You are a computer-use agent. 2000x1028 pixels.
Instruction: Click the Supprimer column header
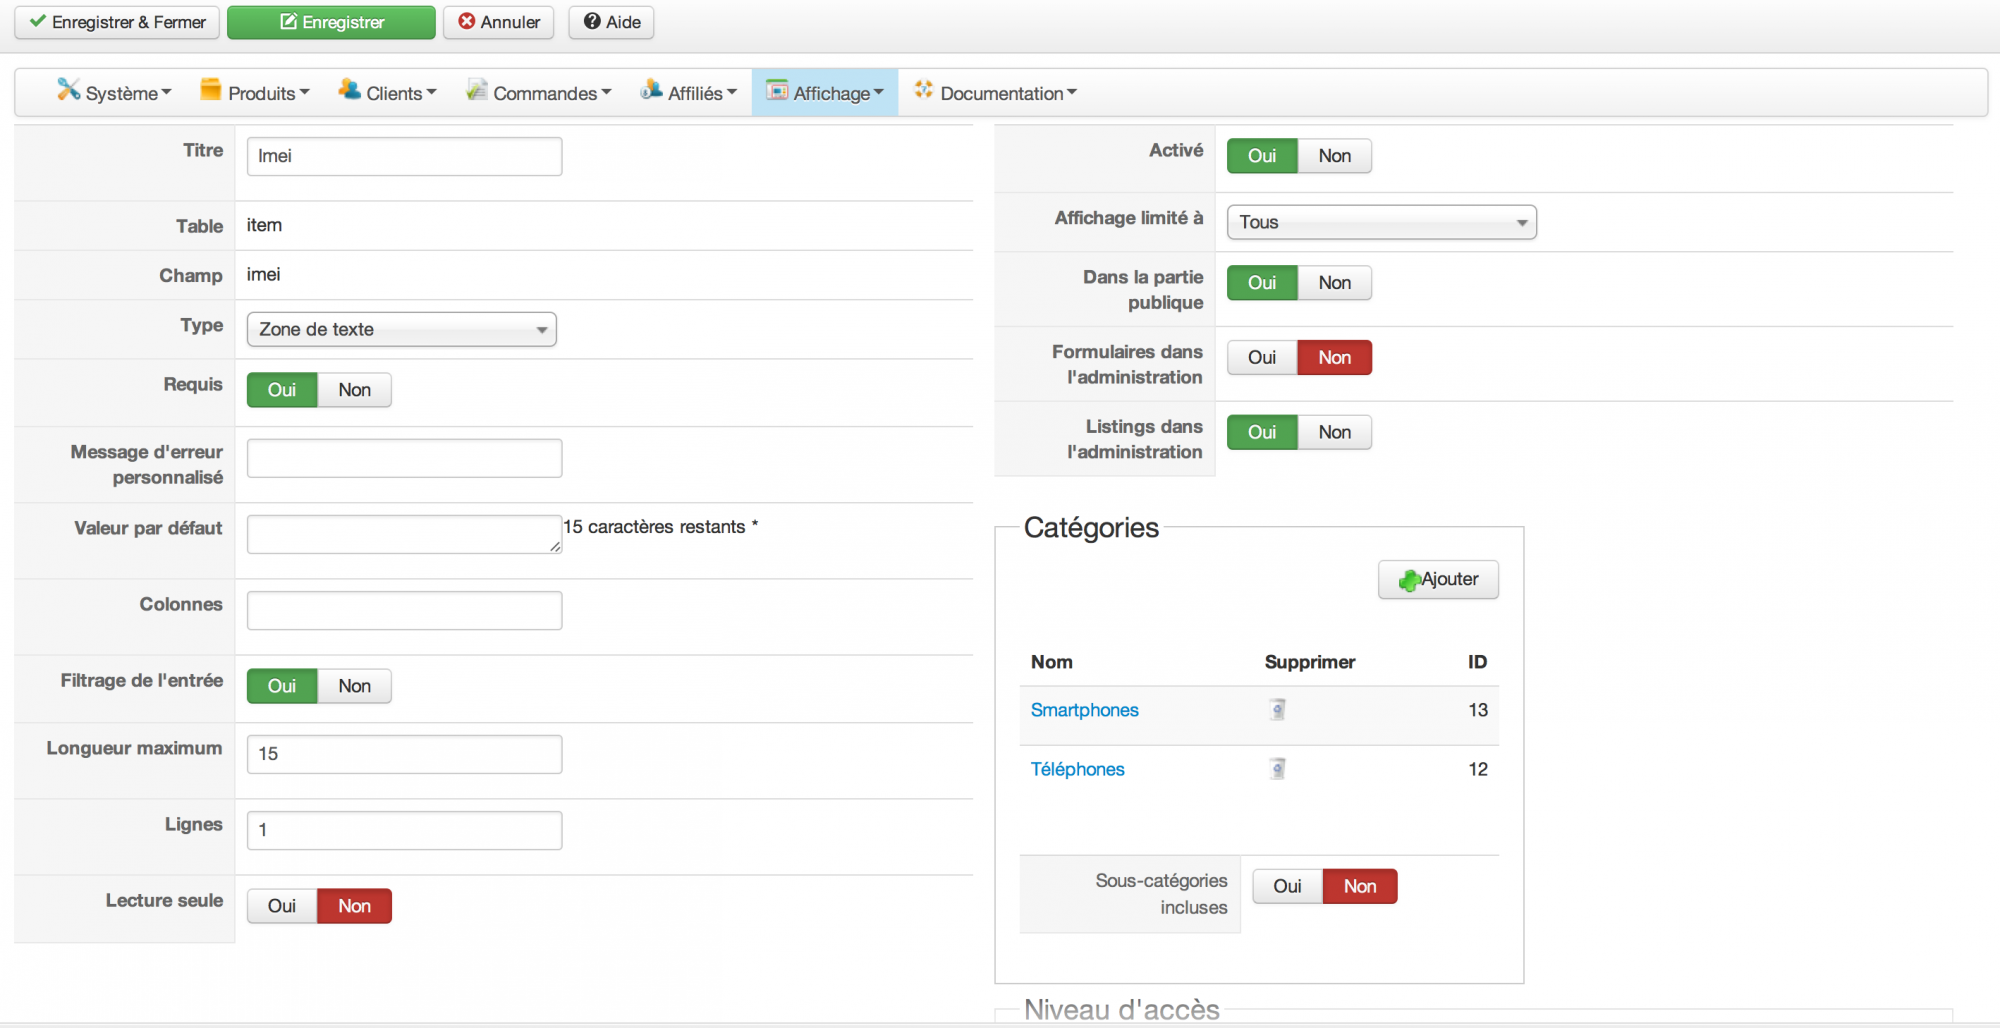1310,662
